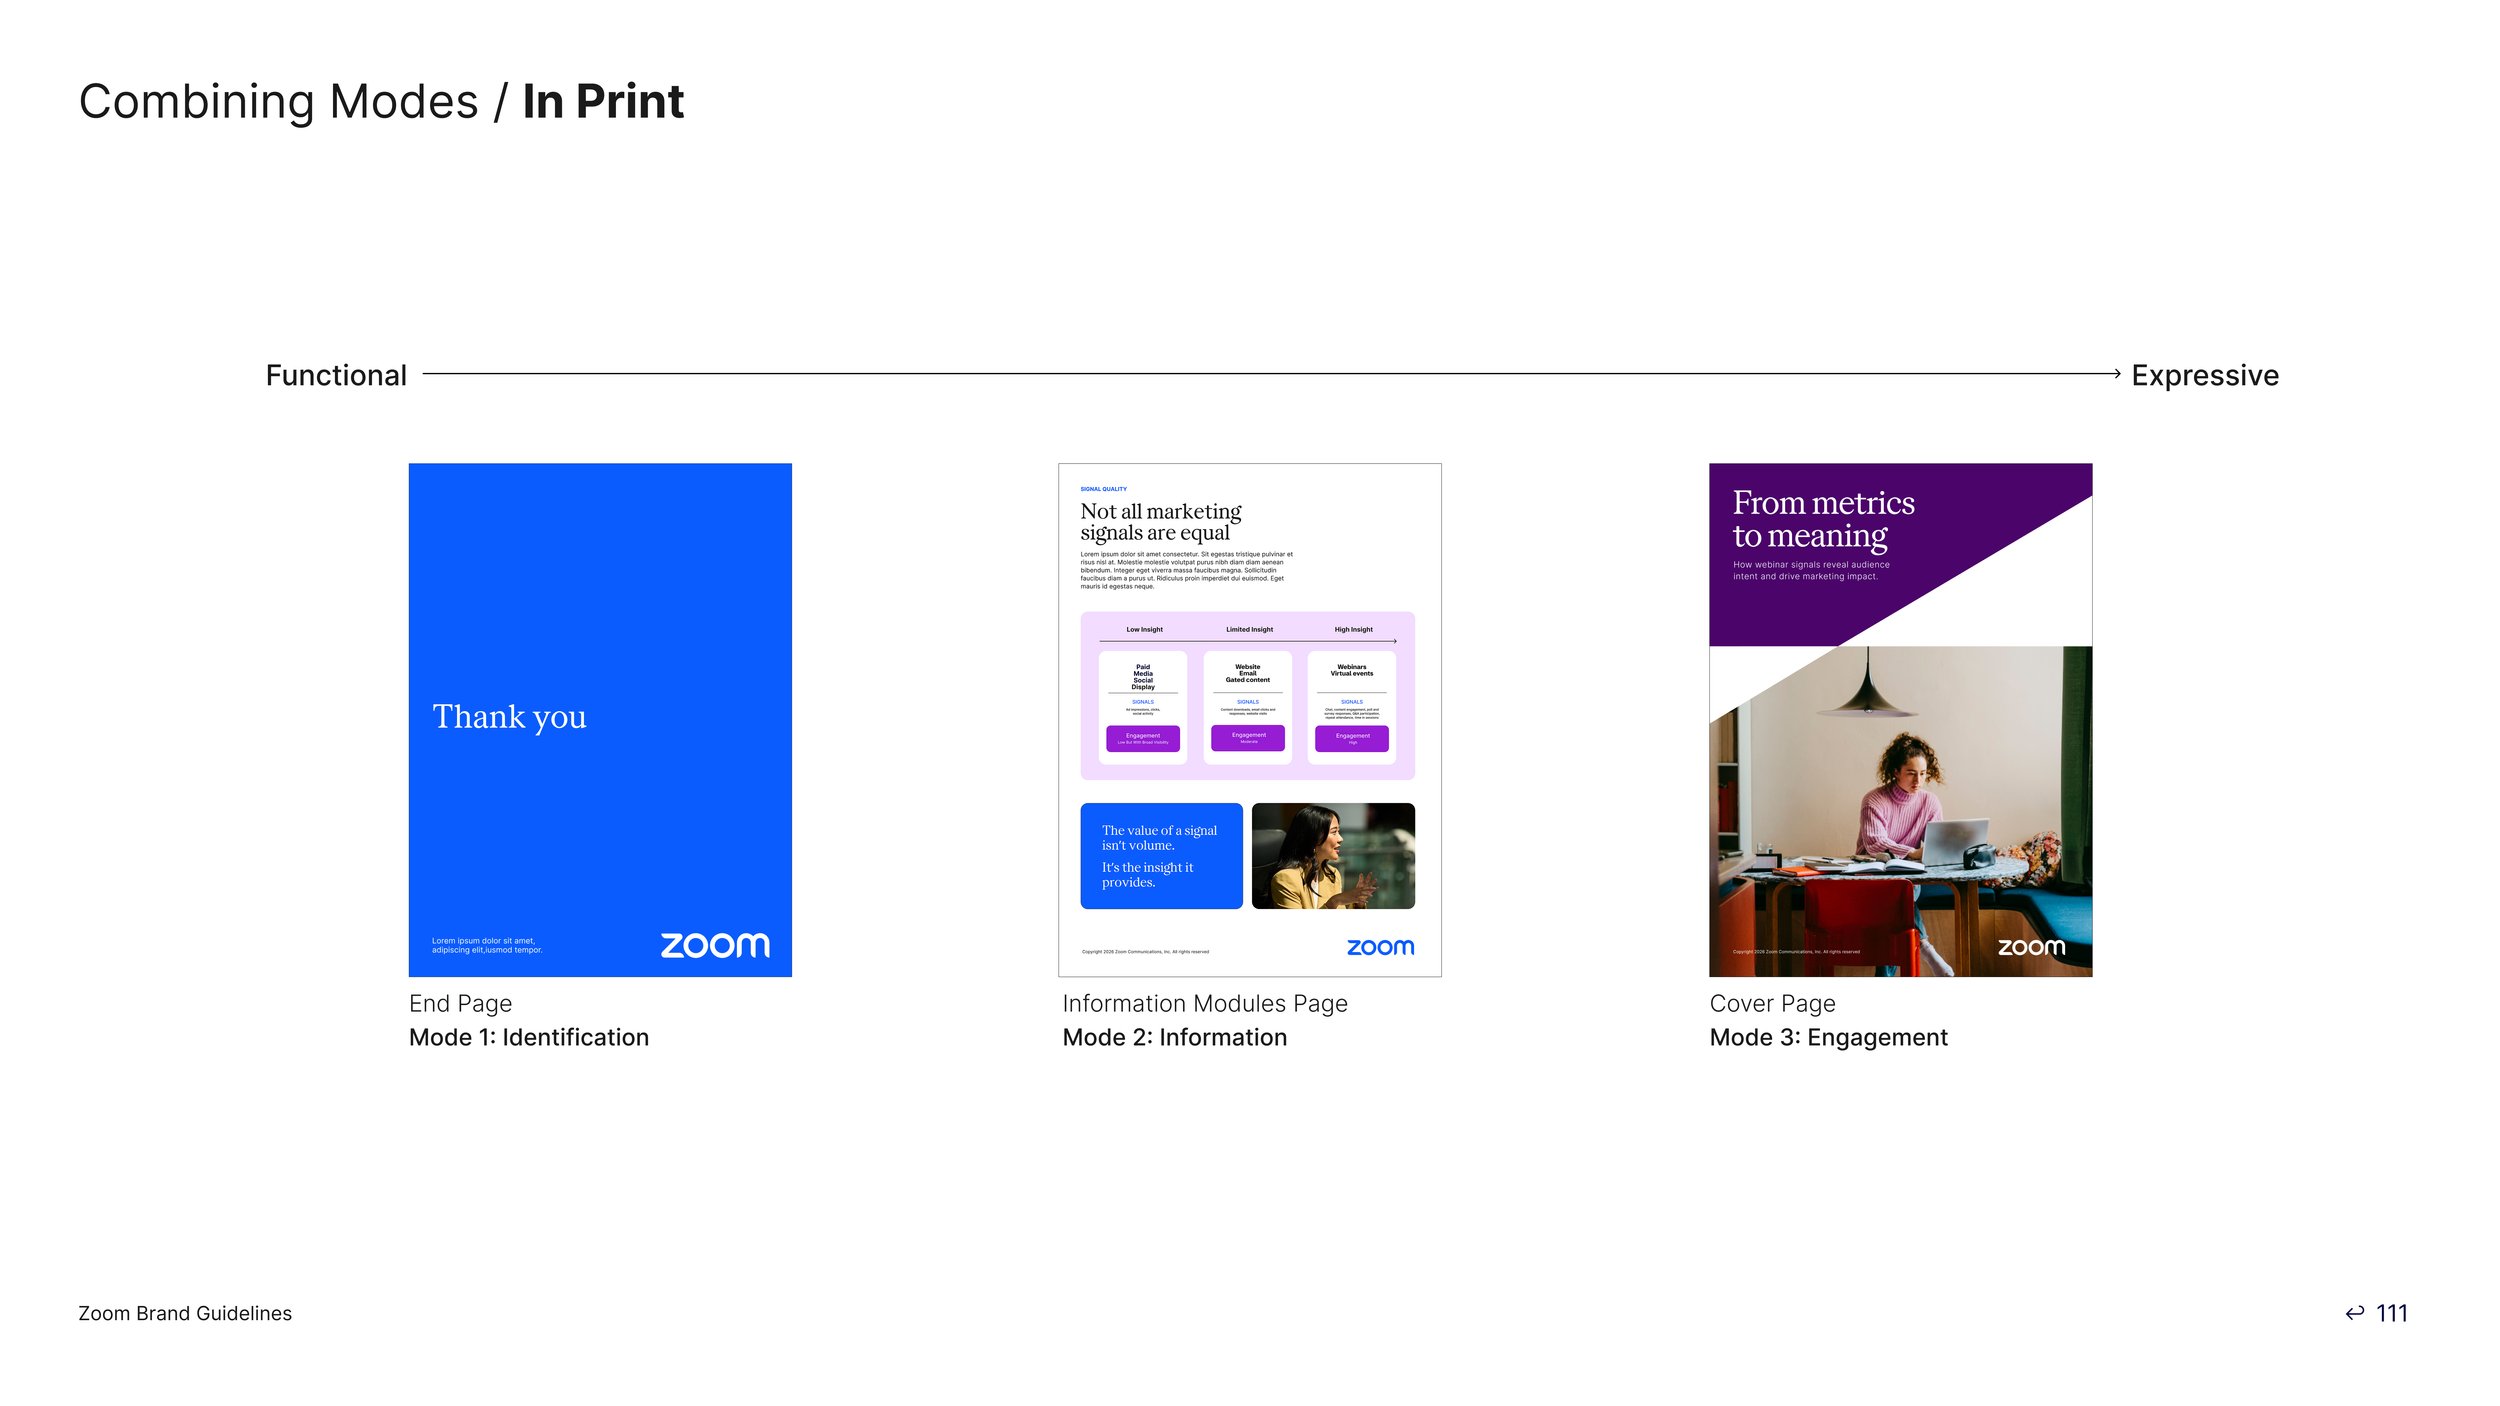Click the page number 111
This screenshot has height=1406, width=2500.
2392,1313
